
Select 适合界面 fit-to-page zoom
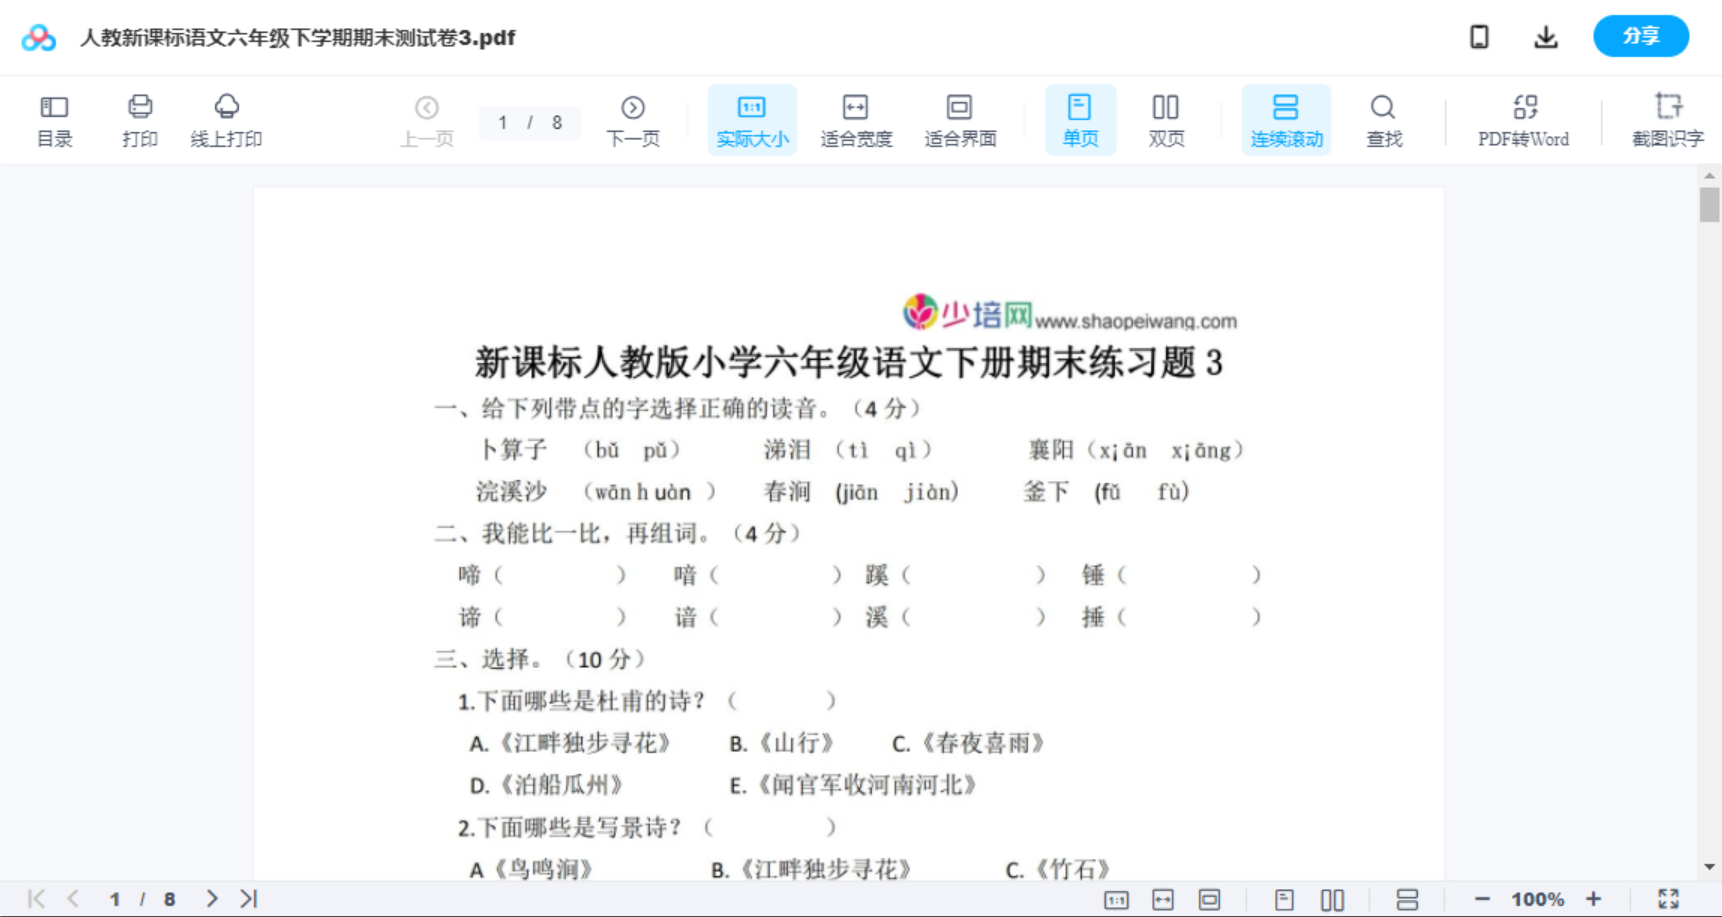pos(960,119)
